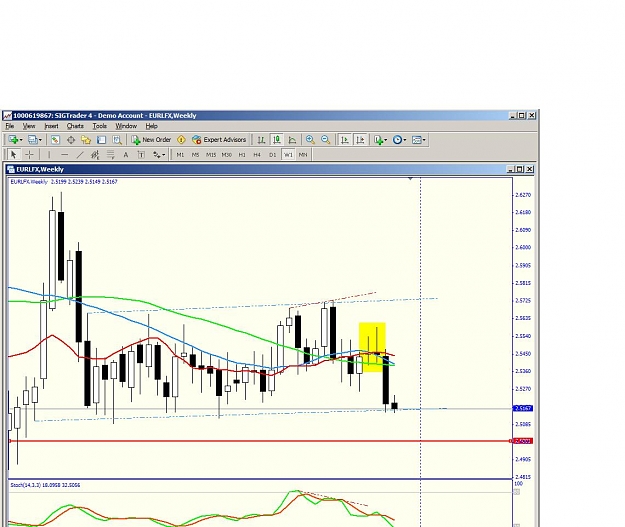Click the current price 2.5167 label
625x527 pixels.
click(x=523, y=408)
